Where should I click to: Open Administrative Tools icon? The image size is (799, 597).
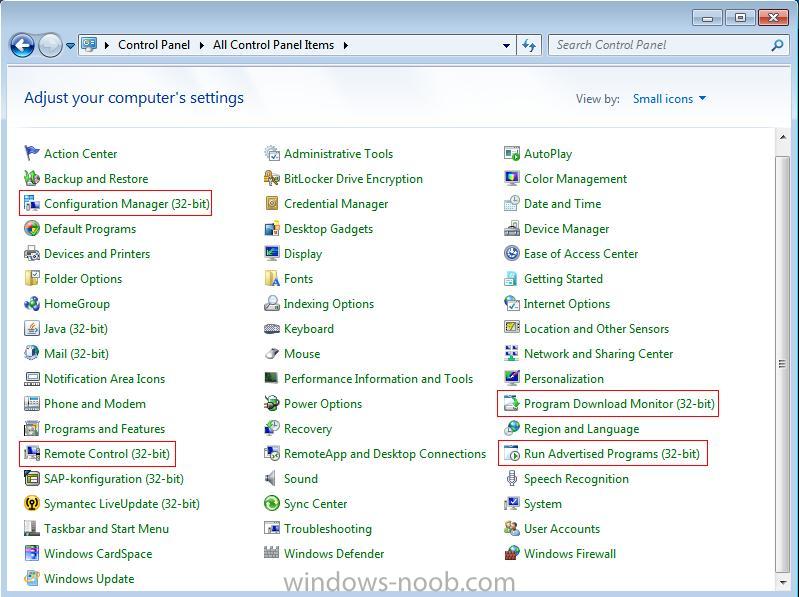point(272,153)
